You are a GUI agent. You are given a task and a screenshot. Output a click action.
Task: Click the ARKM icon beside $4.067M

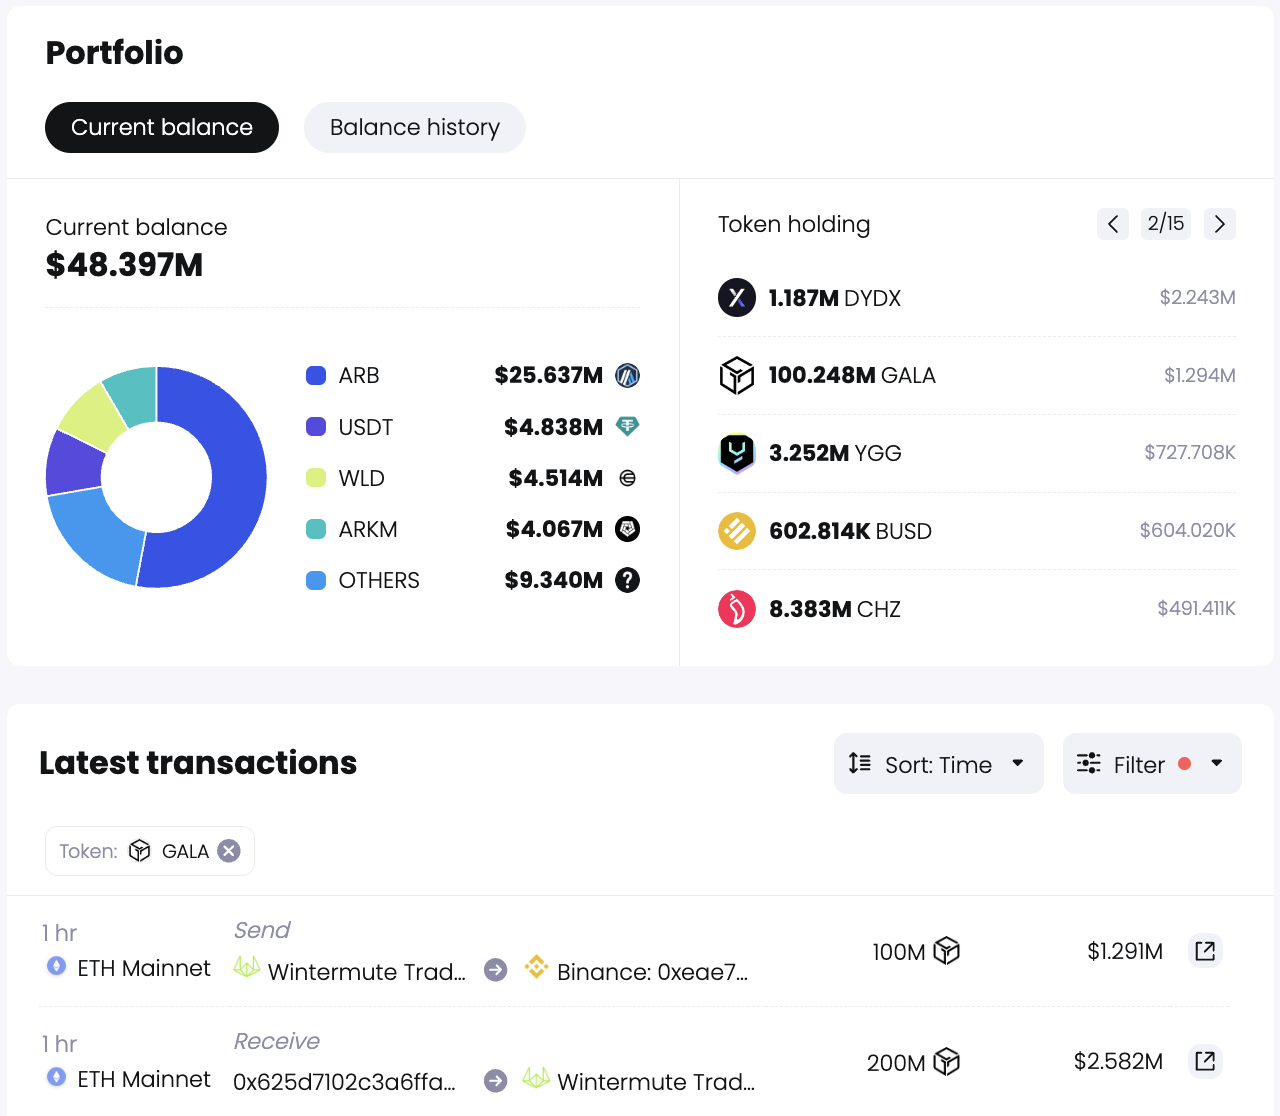tap(627, 528)
